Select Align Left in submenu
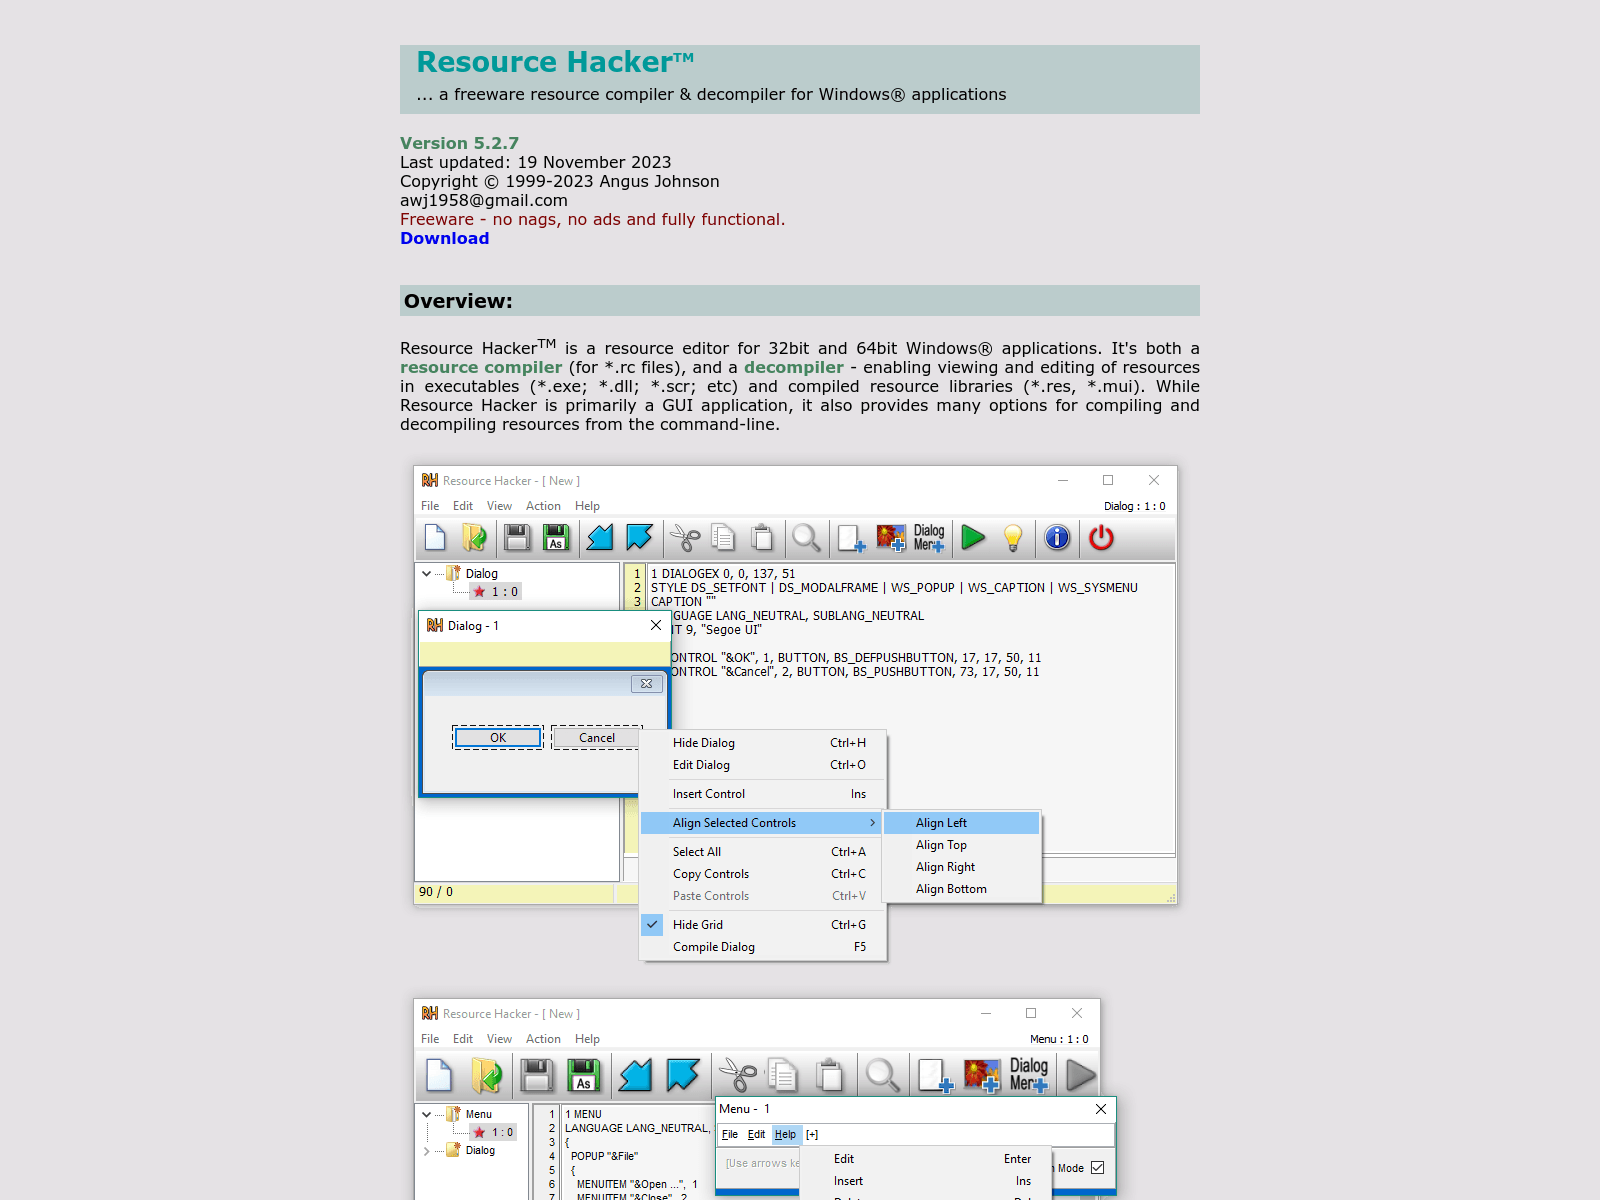This screenshot has height=1200, width=1600. [x=963, y=823]
